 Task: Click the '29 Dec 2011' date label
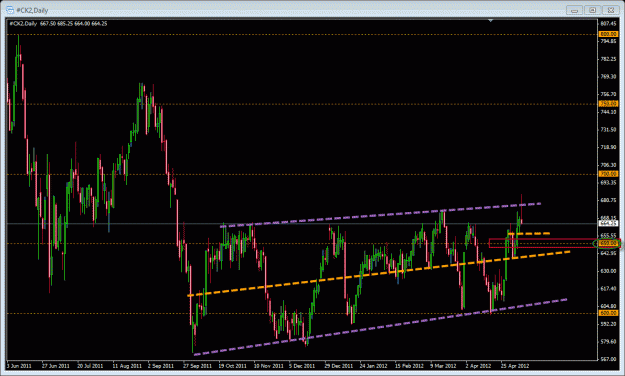[x=338, y=366]
